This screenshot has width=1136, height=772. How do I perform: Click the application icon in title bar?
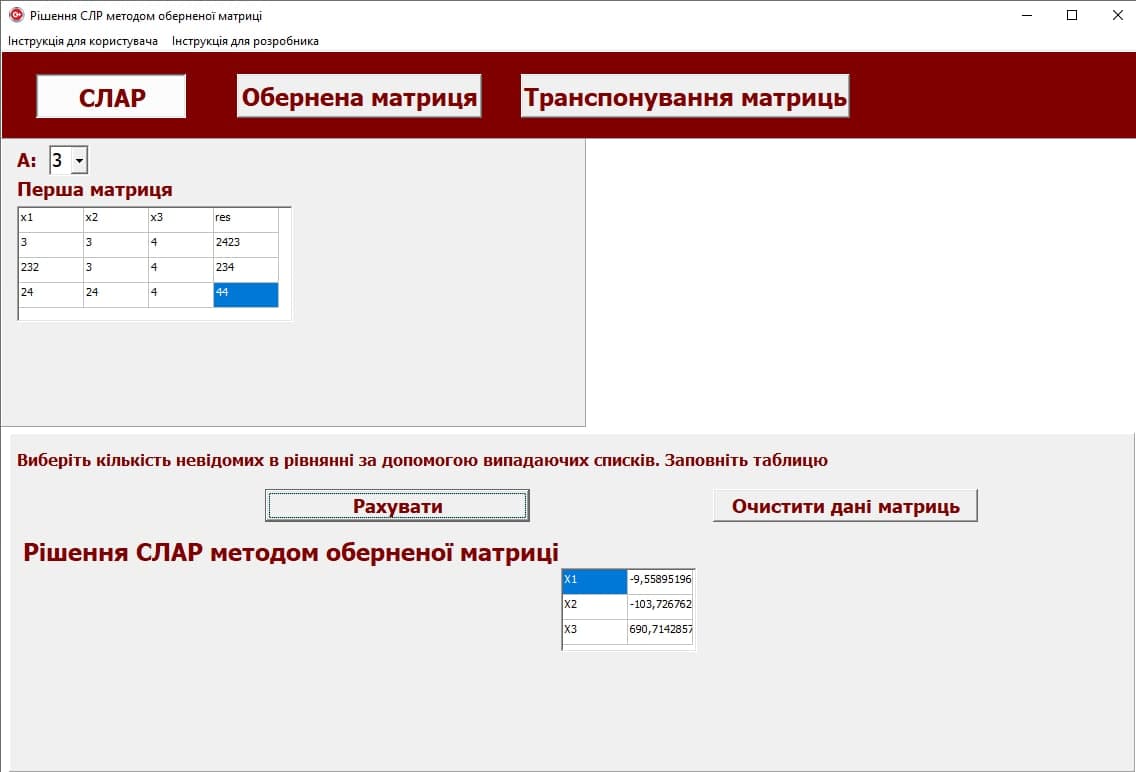(x=16, y=14)
